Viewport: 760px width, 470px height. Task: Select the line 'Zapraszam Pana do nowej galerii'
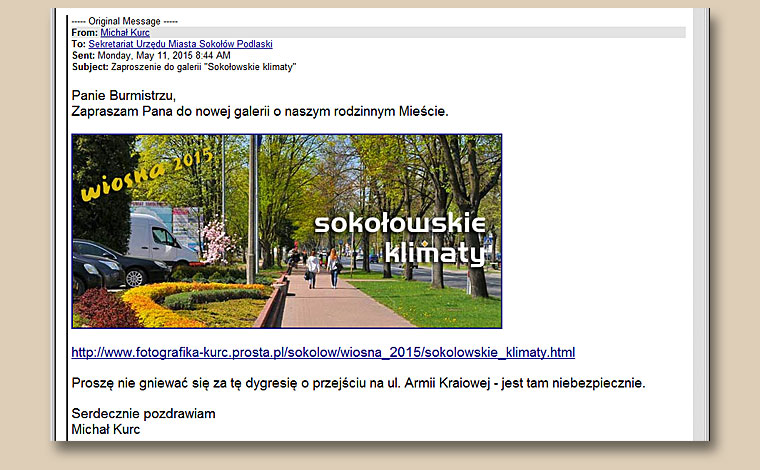point(260,111)
